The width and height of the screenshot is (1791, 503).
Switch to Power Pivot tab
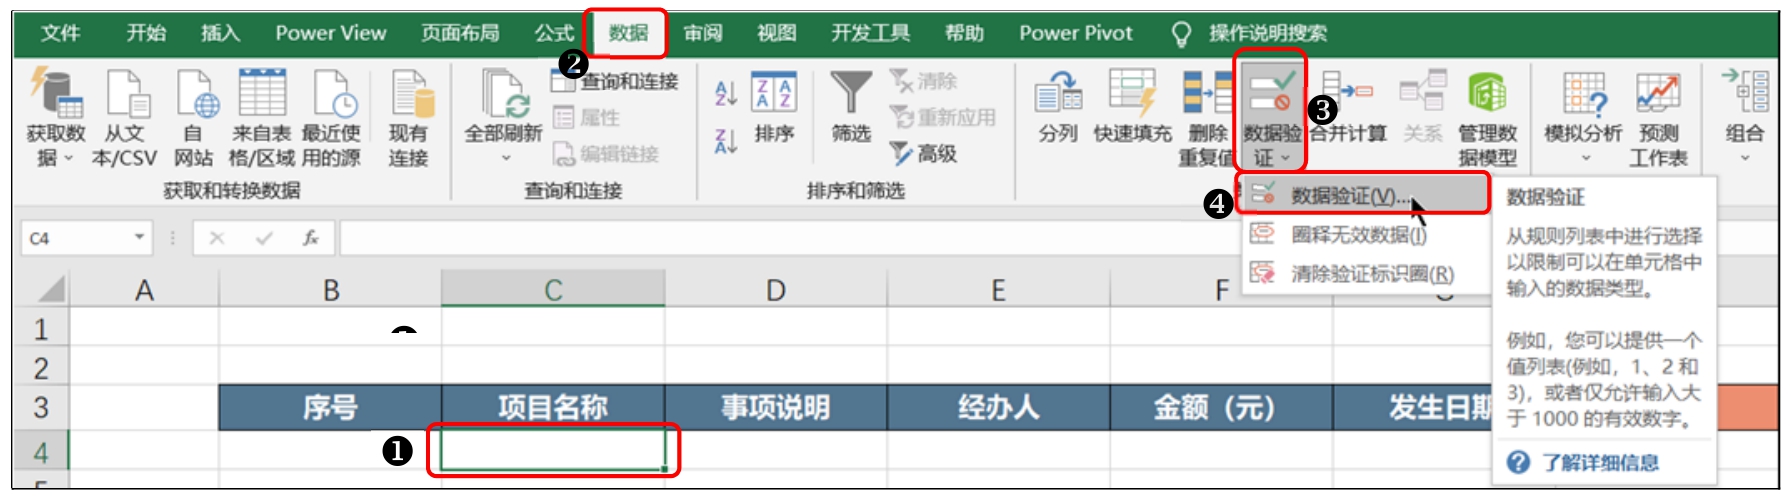(x=1076, y=33)
